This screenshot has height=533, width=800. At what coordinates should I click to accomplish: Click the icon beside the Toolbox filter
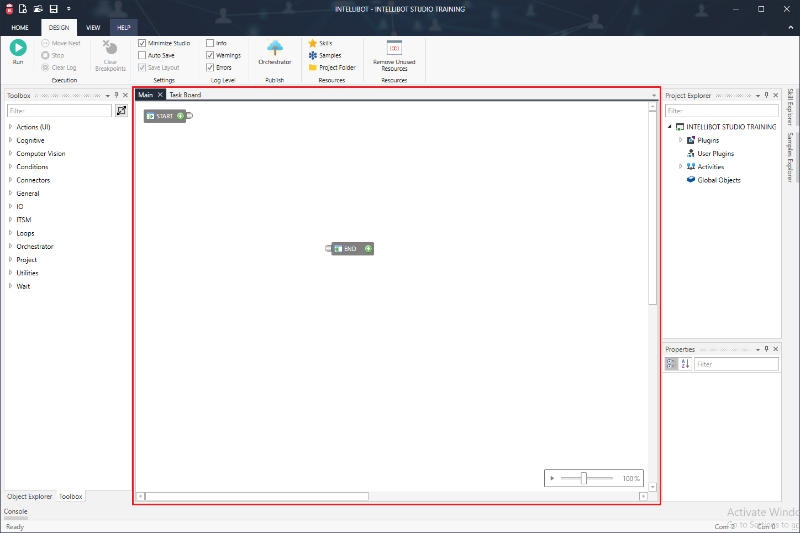click(x=121, y=110)
